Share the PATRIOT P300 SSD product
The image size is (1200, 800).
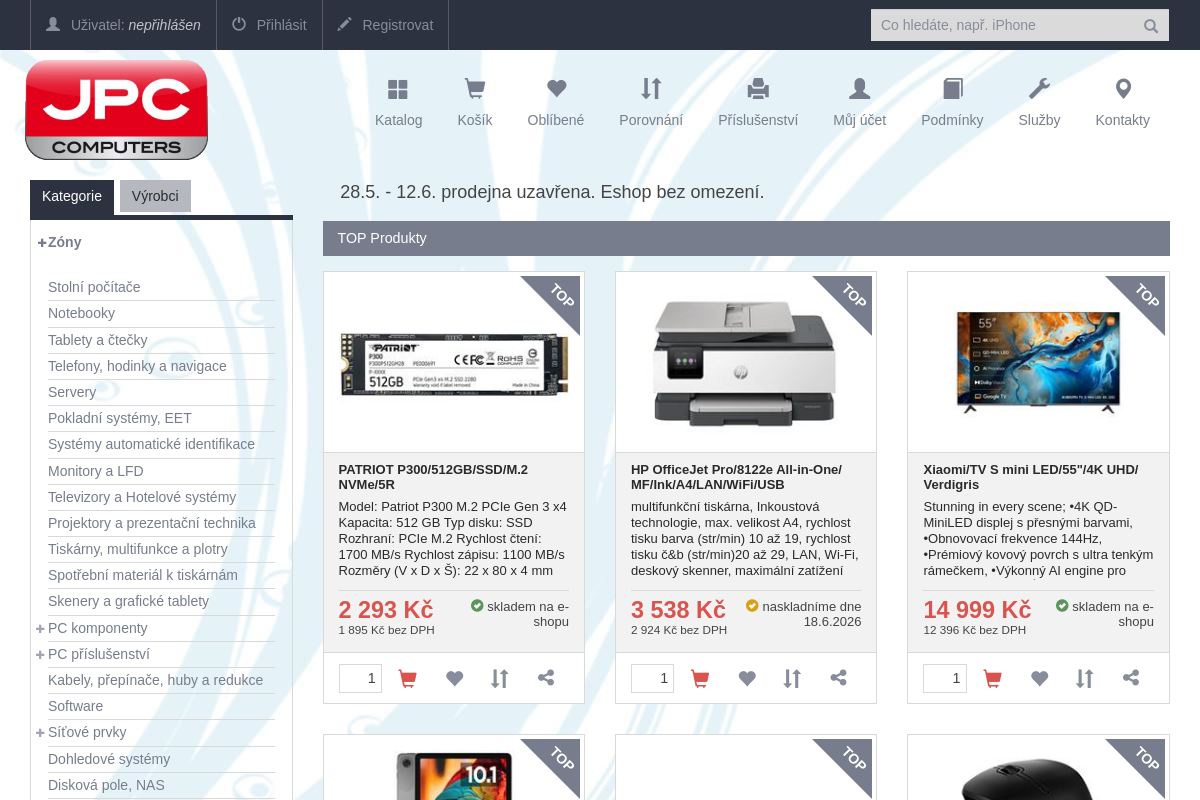546,678
